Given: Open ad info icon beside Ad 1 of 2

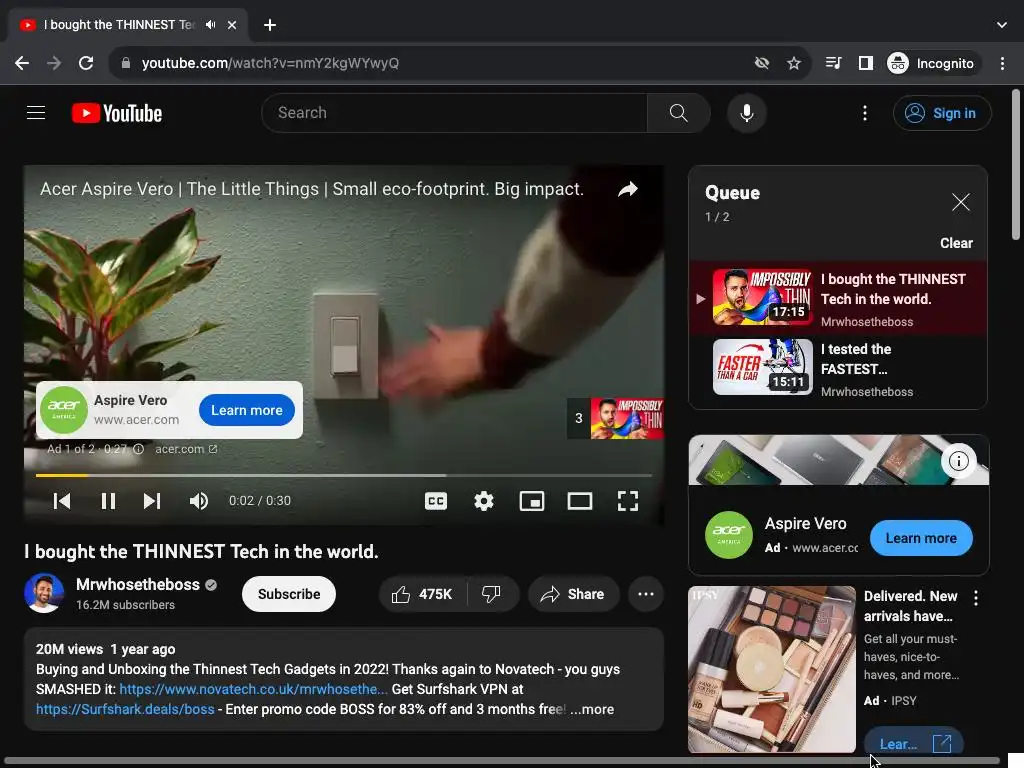Looking at the screenshot, I should pyautogui.click(x=138, y=449).
